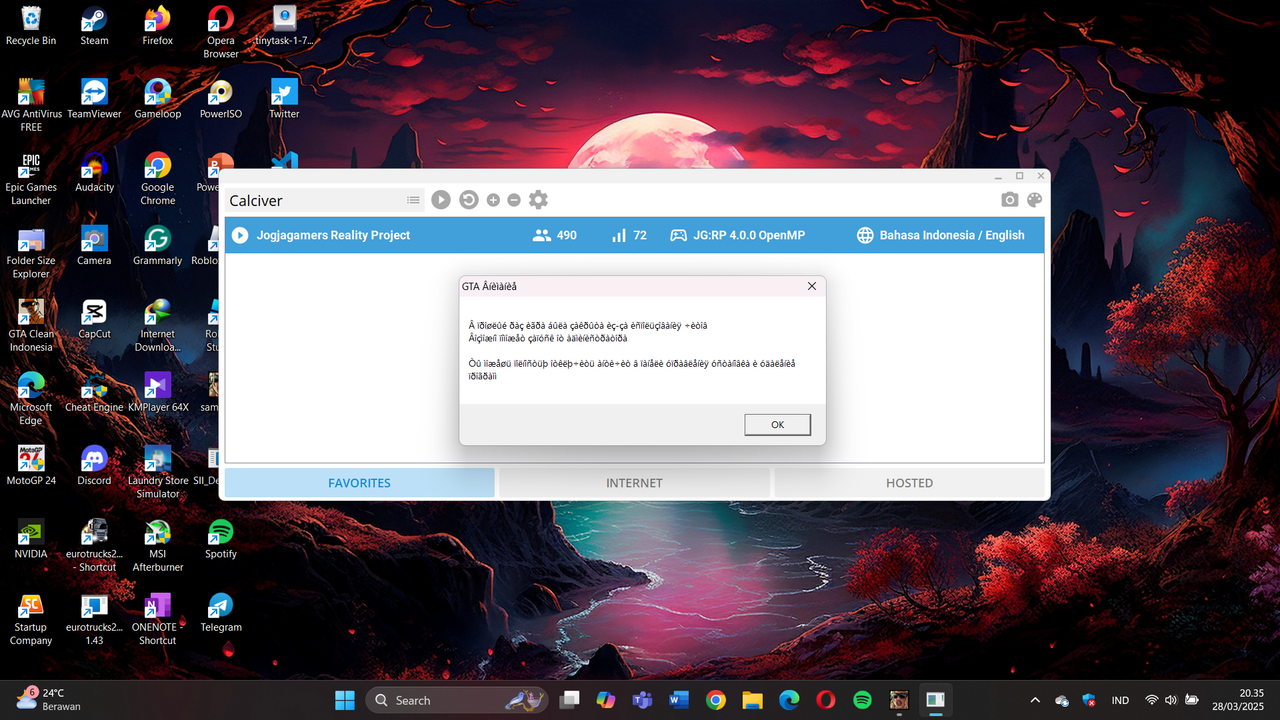Select the Spotify desktop icon
The width and height of the screenshot is (1280, 720).
click(221, 539)
